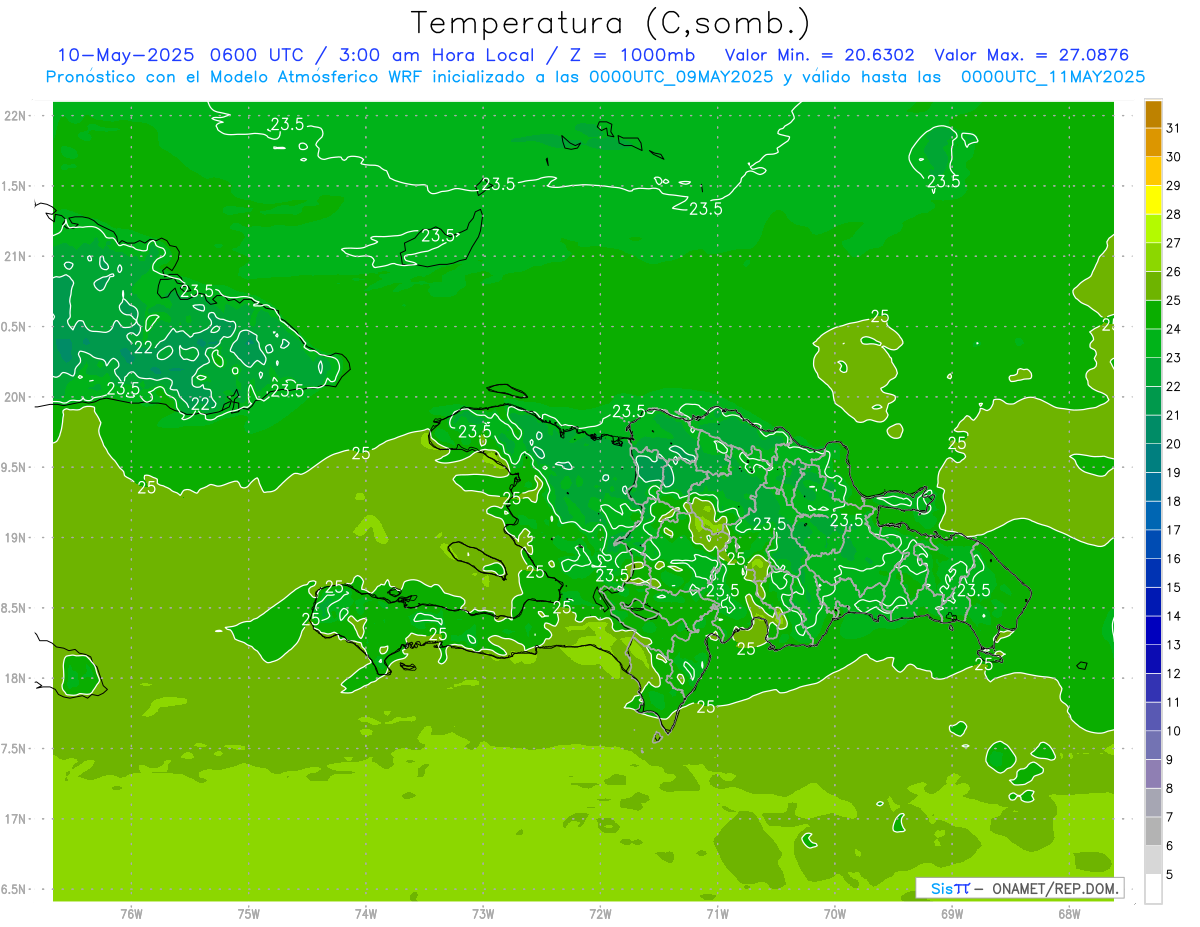Click the '0000UTC_09MAY2025' initialization time
This screenshot has width=1200, height=927.
682,76
